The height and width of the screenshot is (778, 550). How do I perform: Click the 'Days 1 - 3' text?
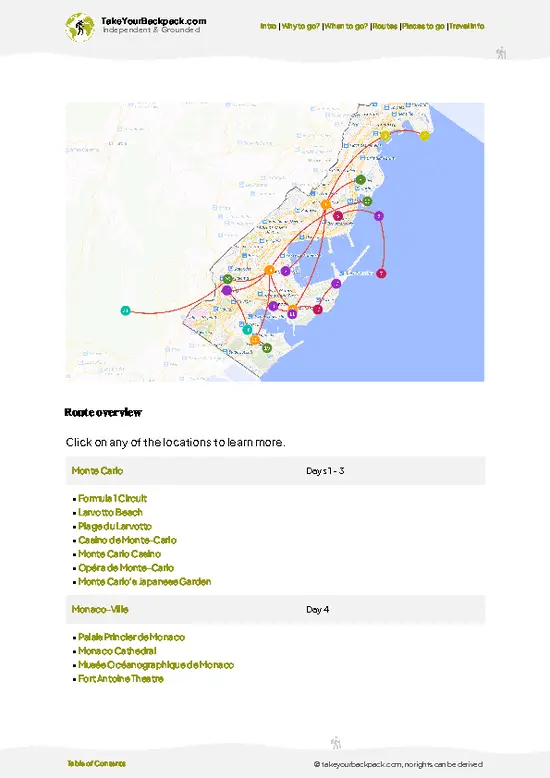pyautogui.click(x=325, y=471)
